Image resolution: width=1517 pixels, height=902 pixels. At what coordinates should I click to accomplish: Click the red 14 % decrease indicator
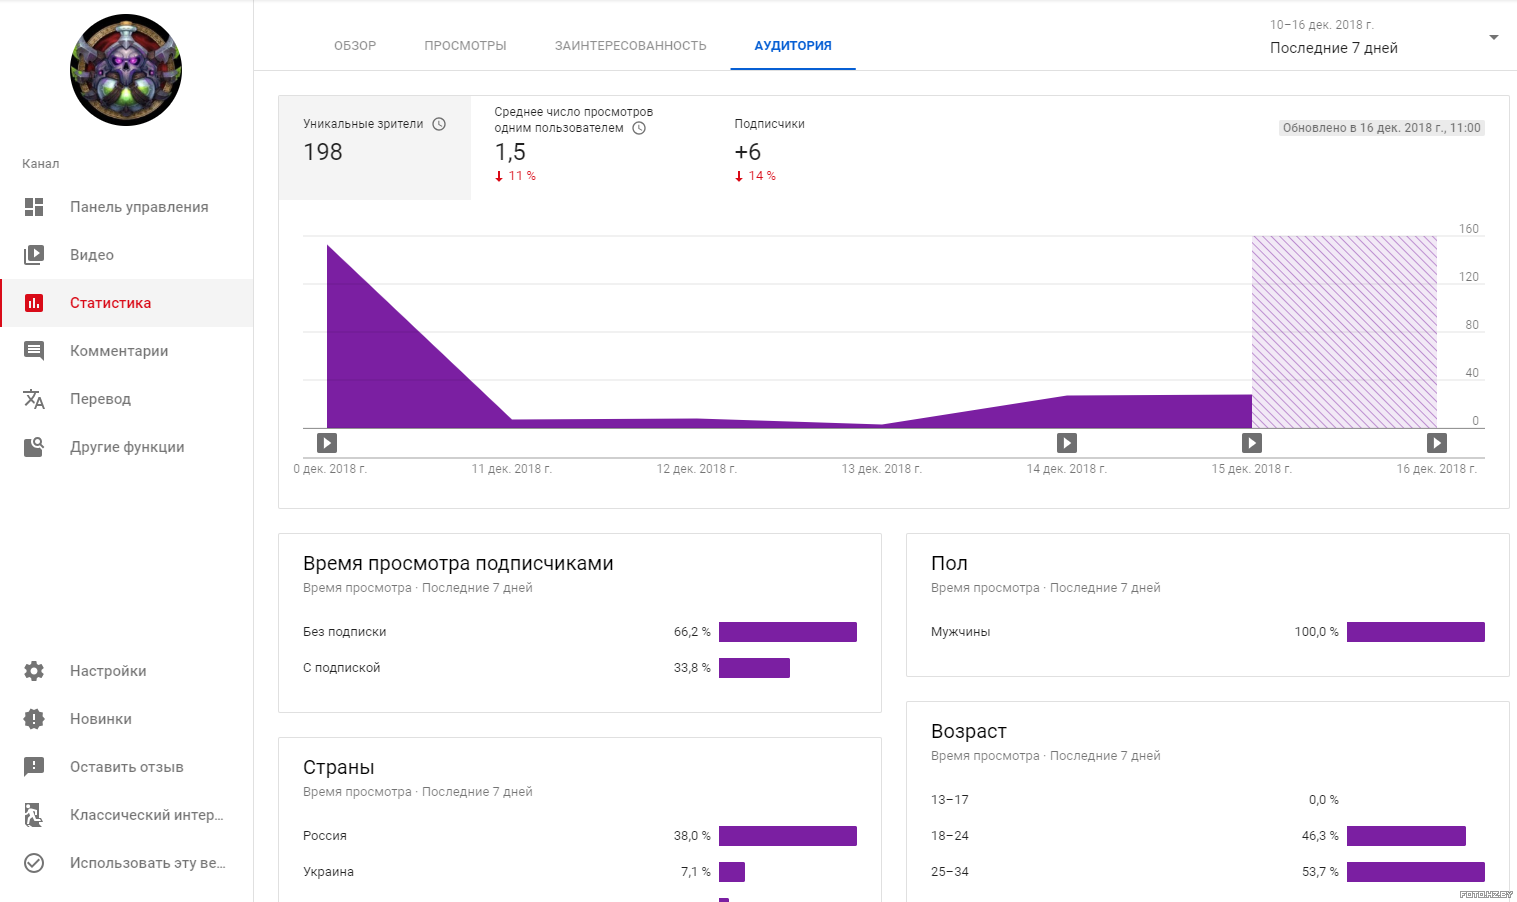pyautogui.click(x=755, y=176)
